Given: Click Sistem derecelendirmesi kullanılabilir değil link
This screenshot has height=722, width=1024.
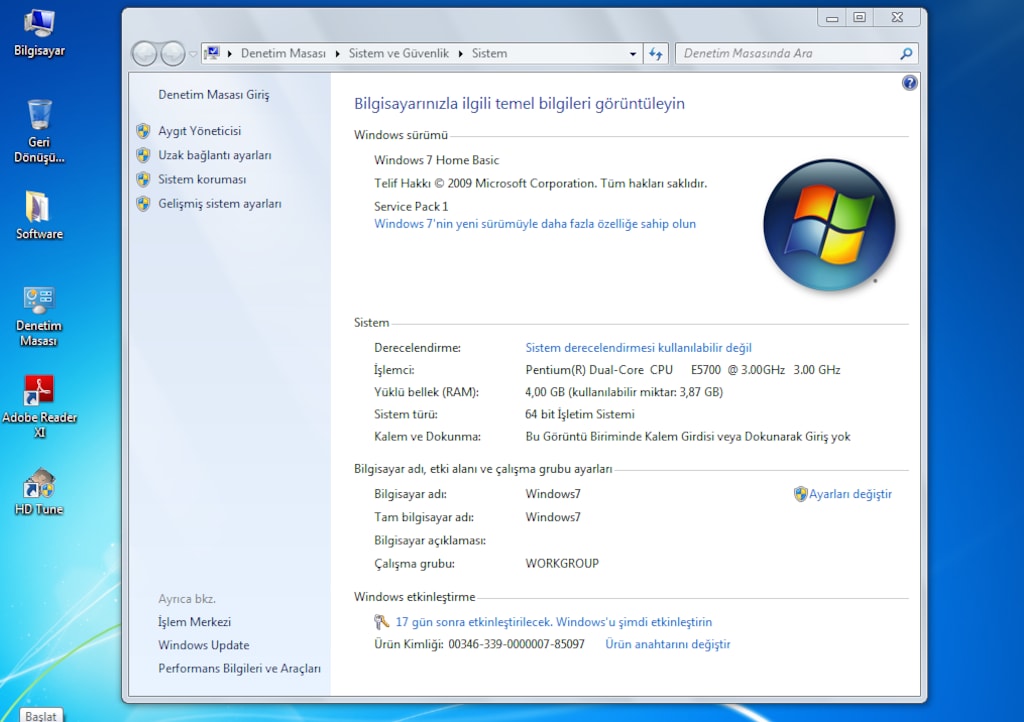Looking at the screenshot, I should [638, 348].
